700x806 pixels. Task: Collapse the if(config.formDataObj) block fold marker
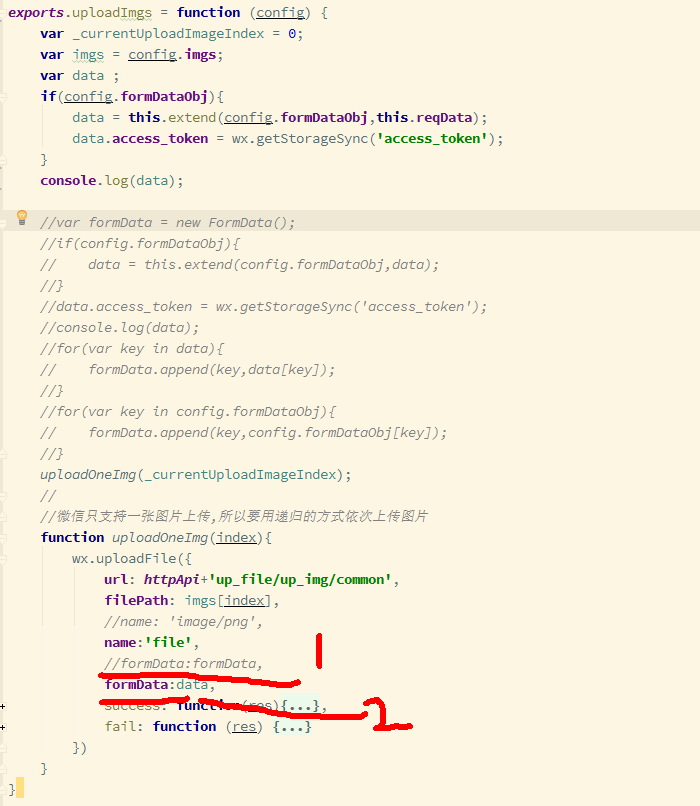tap(3, 97)
